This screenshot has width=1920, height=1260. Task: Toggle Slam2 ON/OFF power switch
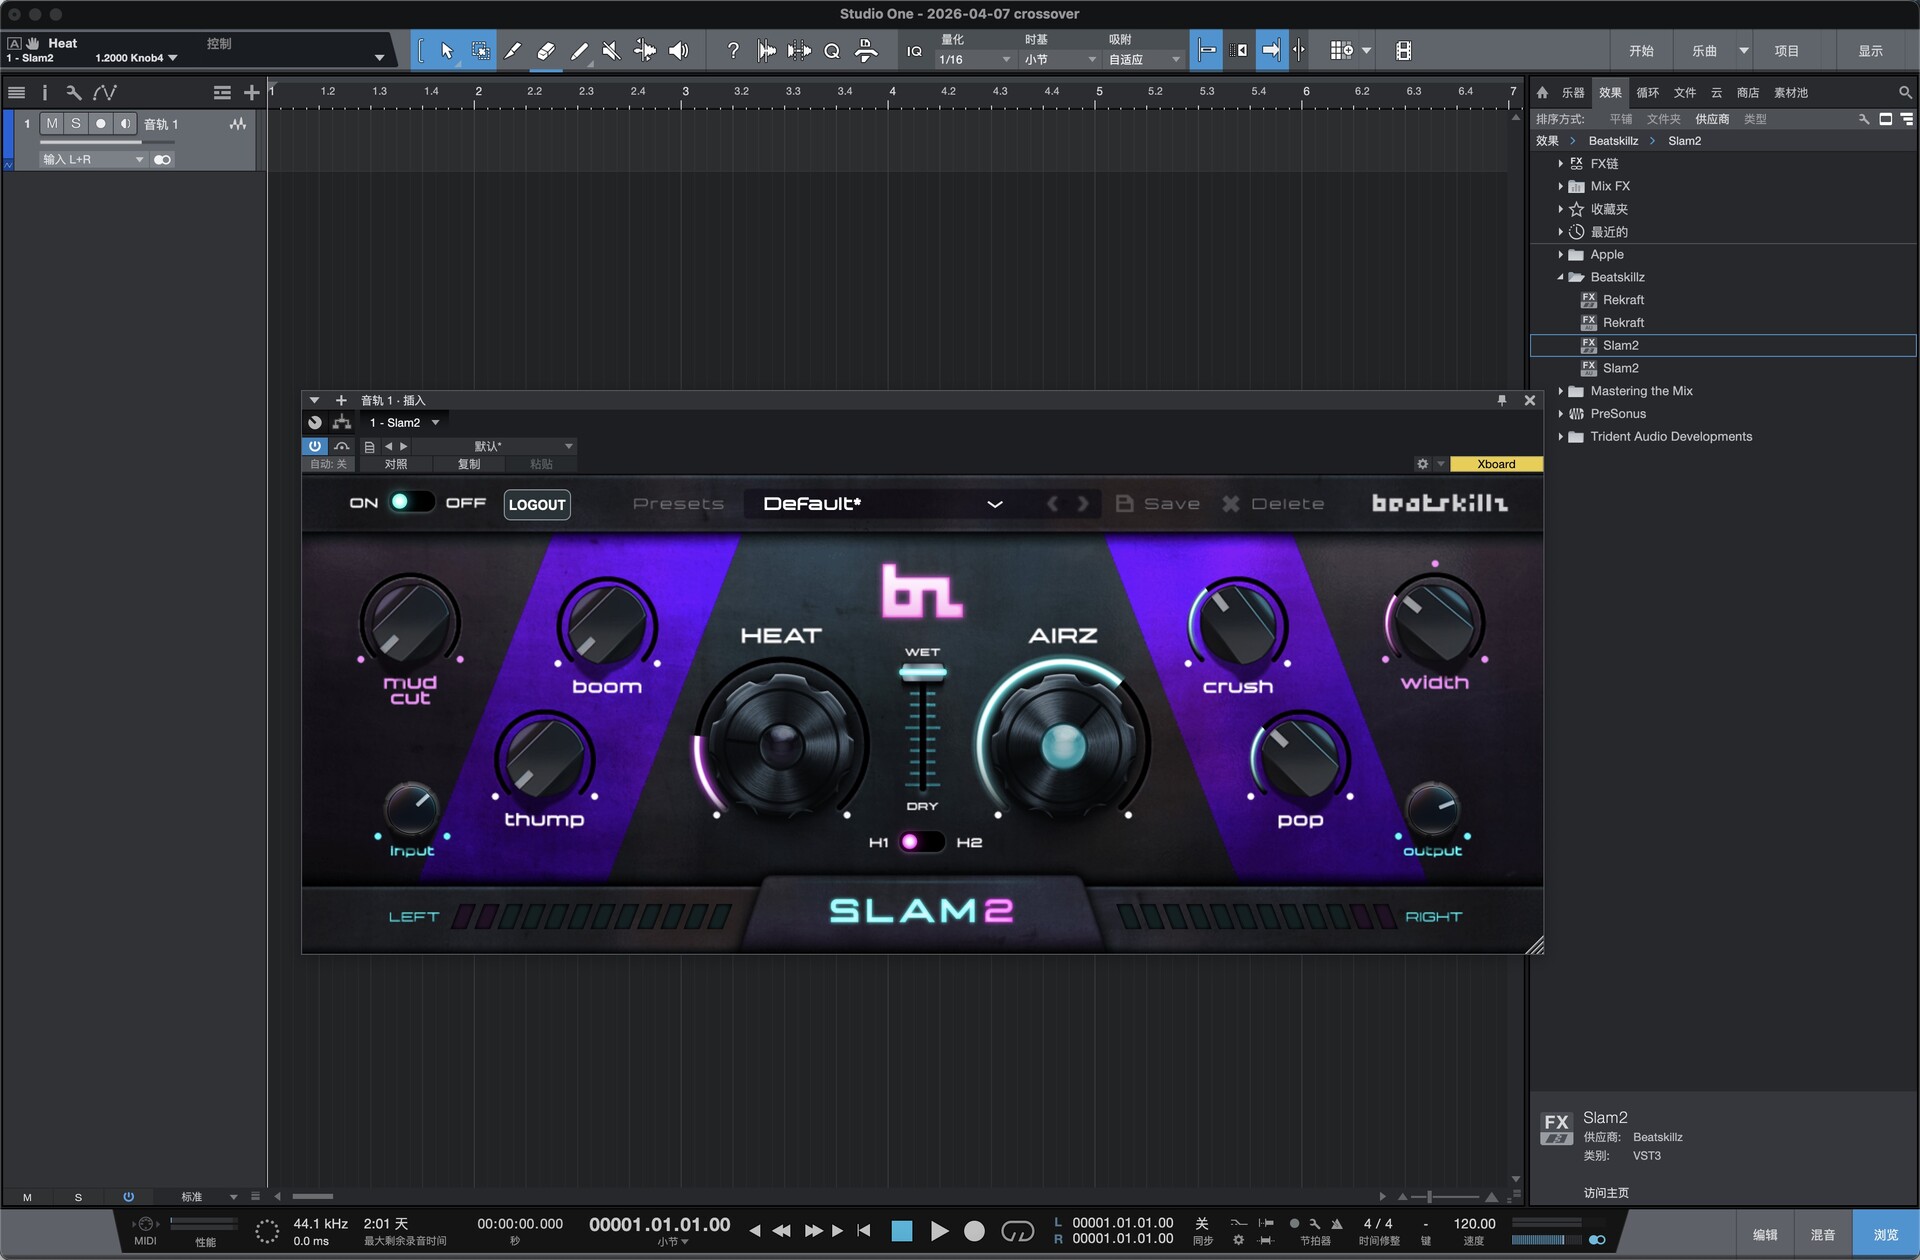tap(411, 503)
